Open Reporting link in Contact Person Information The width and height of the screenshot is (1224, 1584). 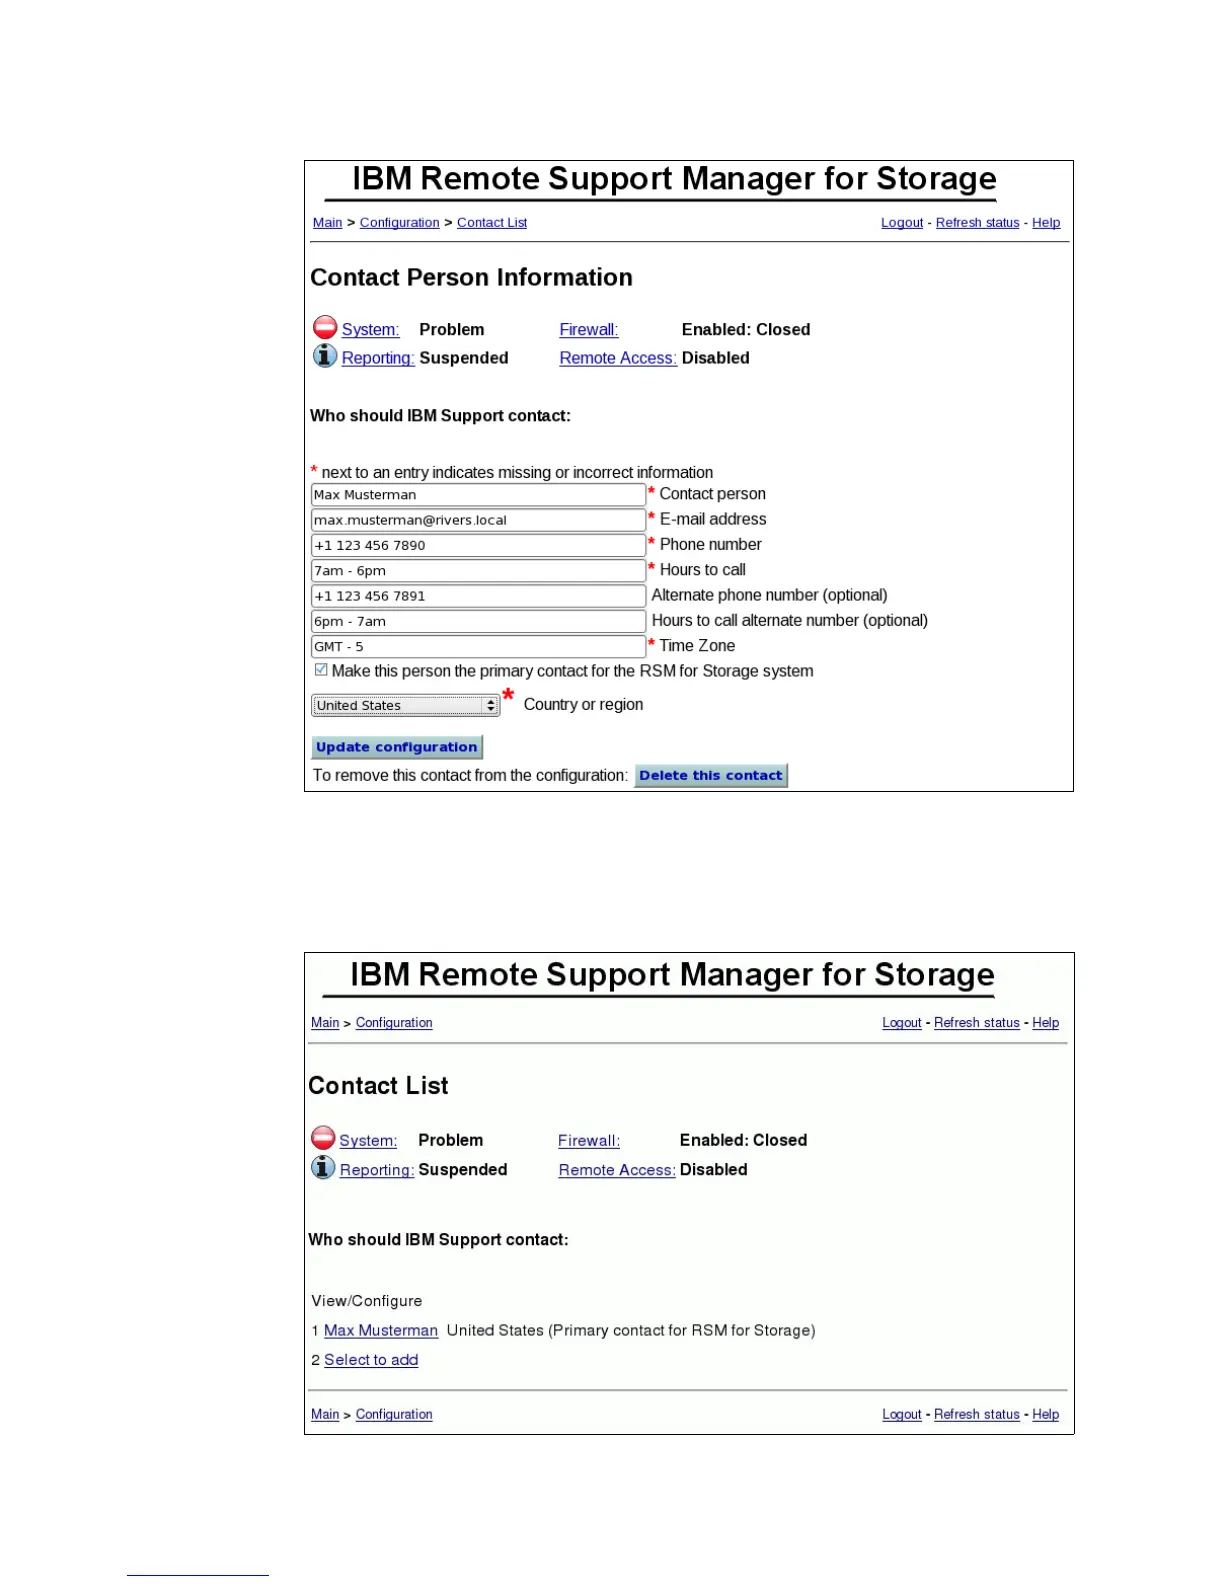378,358
